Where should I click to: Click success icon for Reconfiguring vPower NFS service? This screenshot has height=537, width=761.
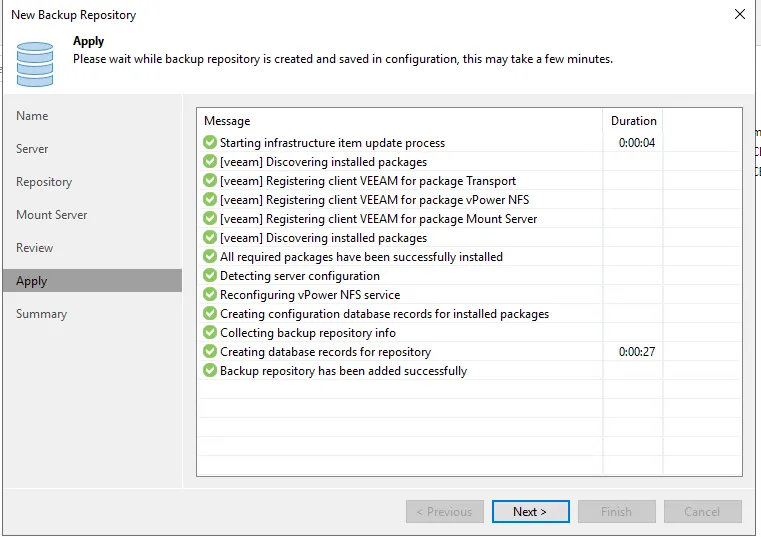point(210,295)
